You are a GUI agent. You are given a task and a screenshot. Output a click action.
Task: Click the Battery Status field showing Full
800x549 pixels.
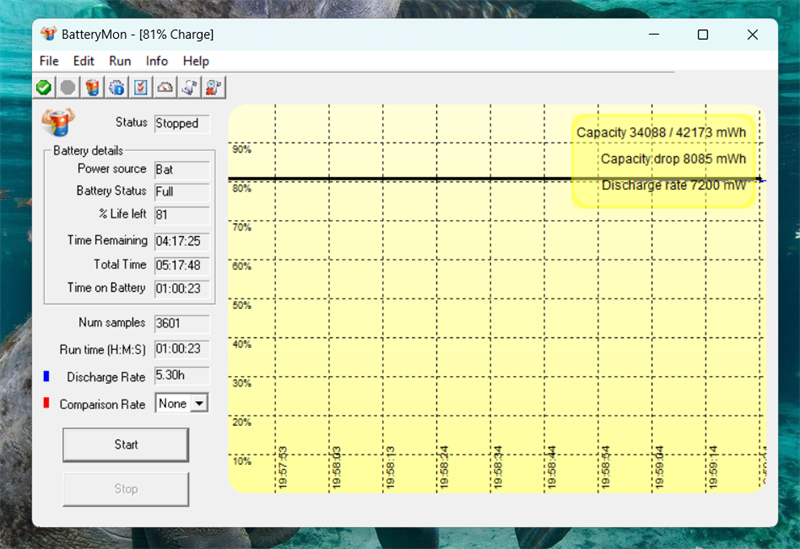pos(182,192)
